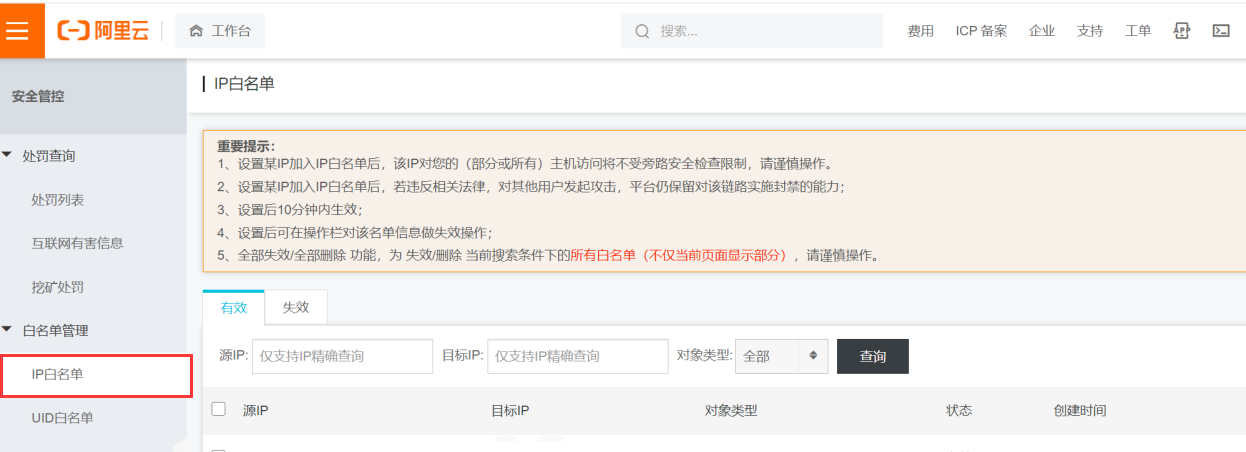
Task: Open the 对象类型 dropdown
Action: [x=781, y=356]
